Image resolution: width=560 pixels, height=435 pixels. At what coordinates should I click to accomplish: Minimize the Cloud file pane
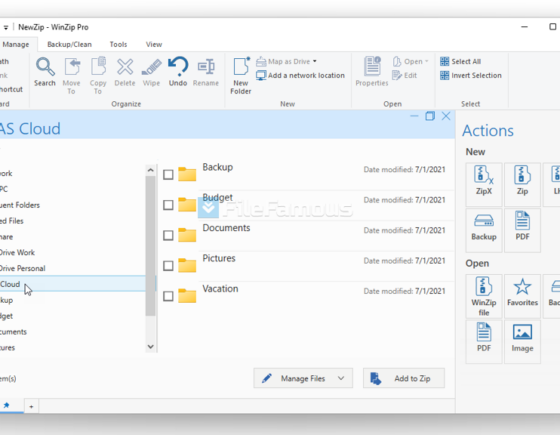(414, 116)
